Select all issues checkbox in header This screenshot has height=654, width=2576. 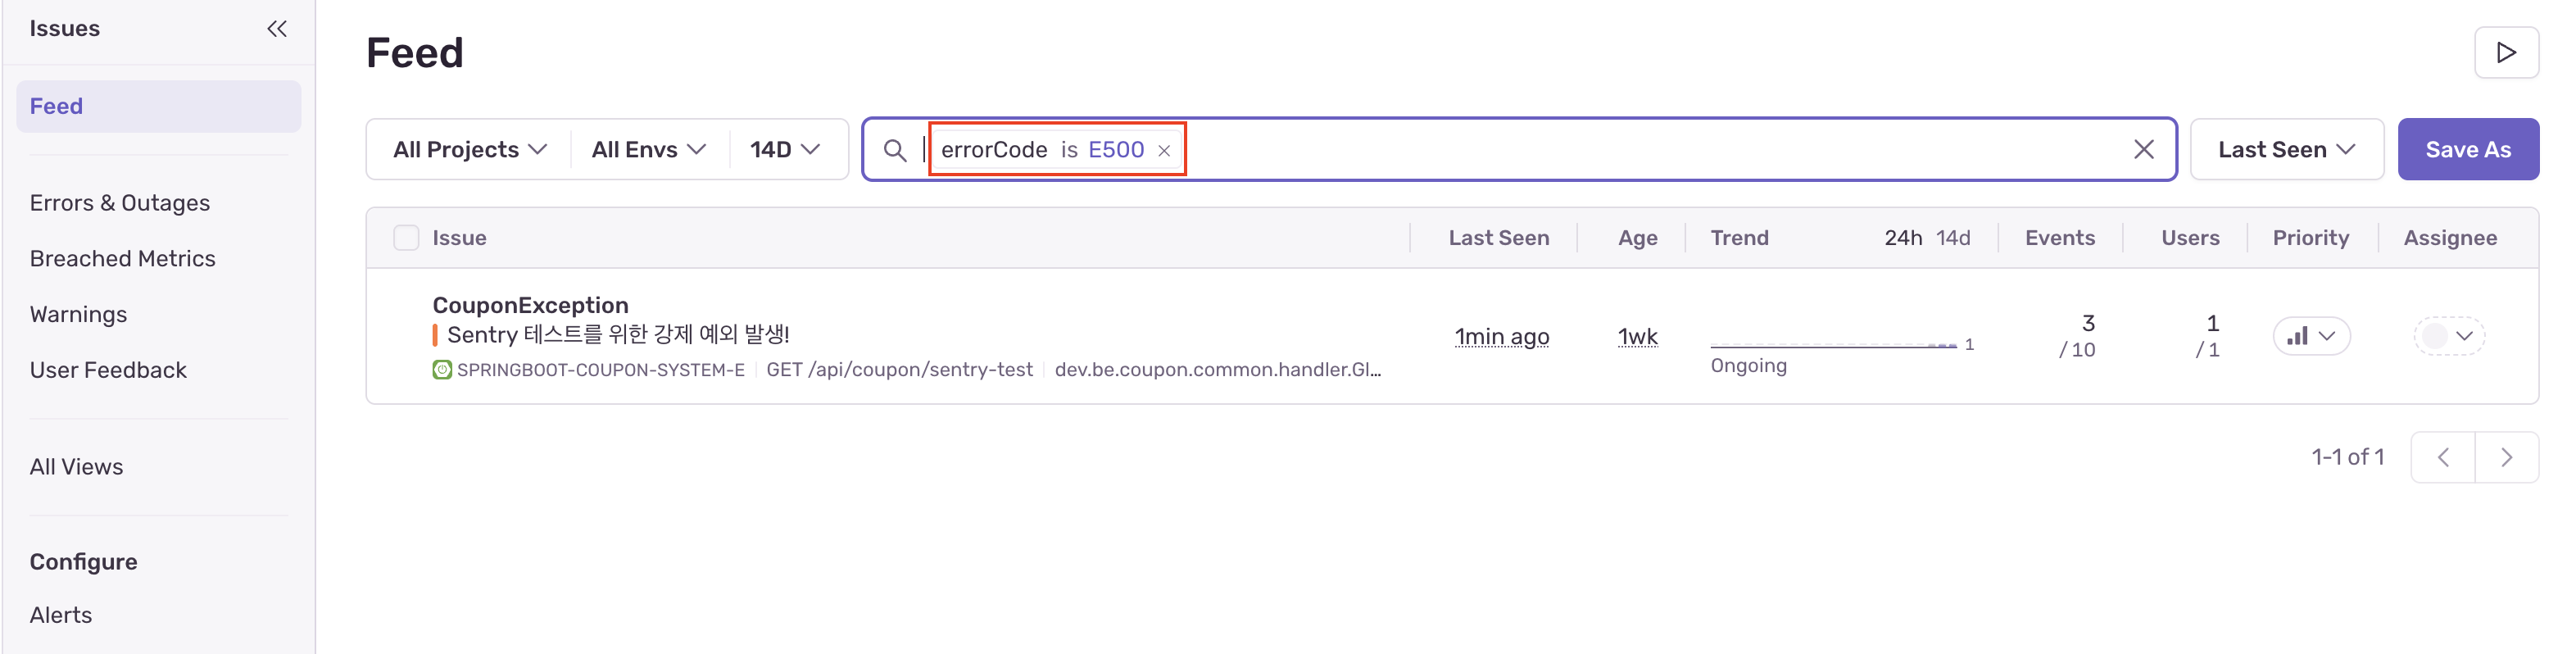pos(406,238)
